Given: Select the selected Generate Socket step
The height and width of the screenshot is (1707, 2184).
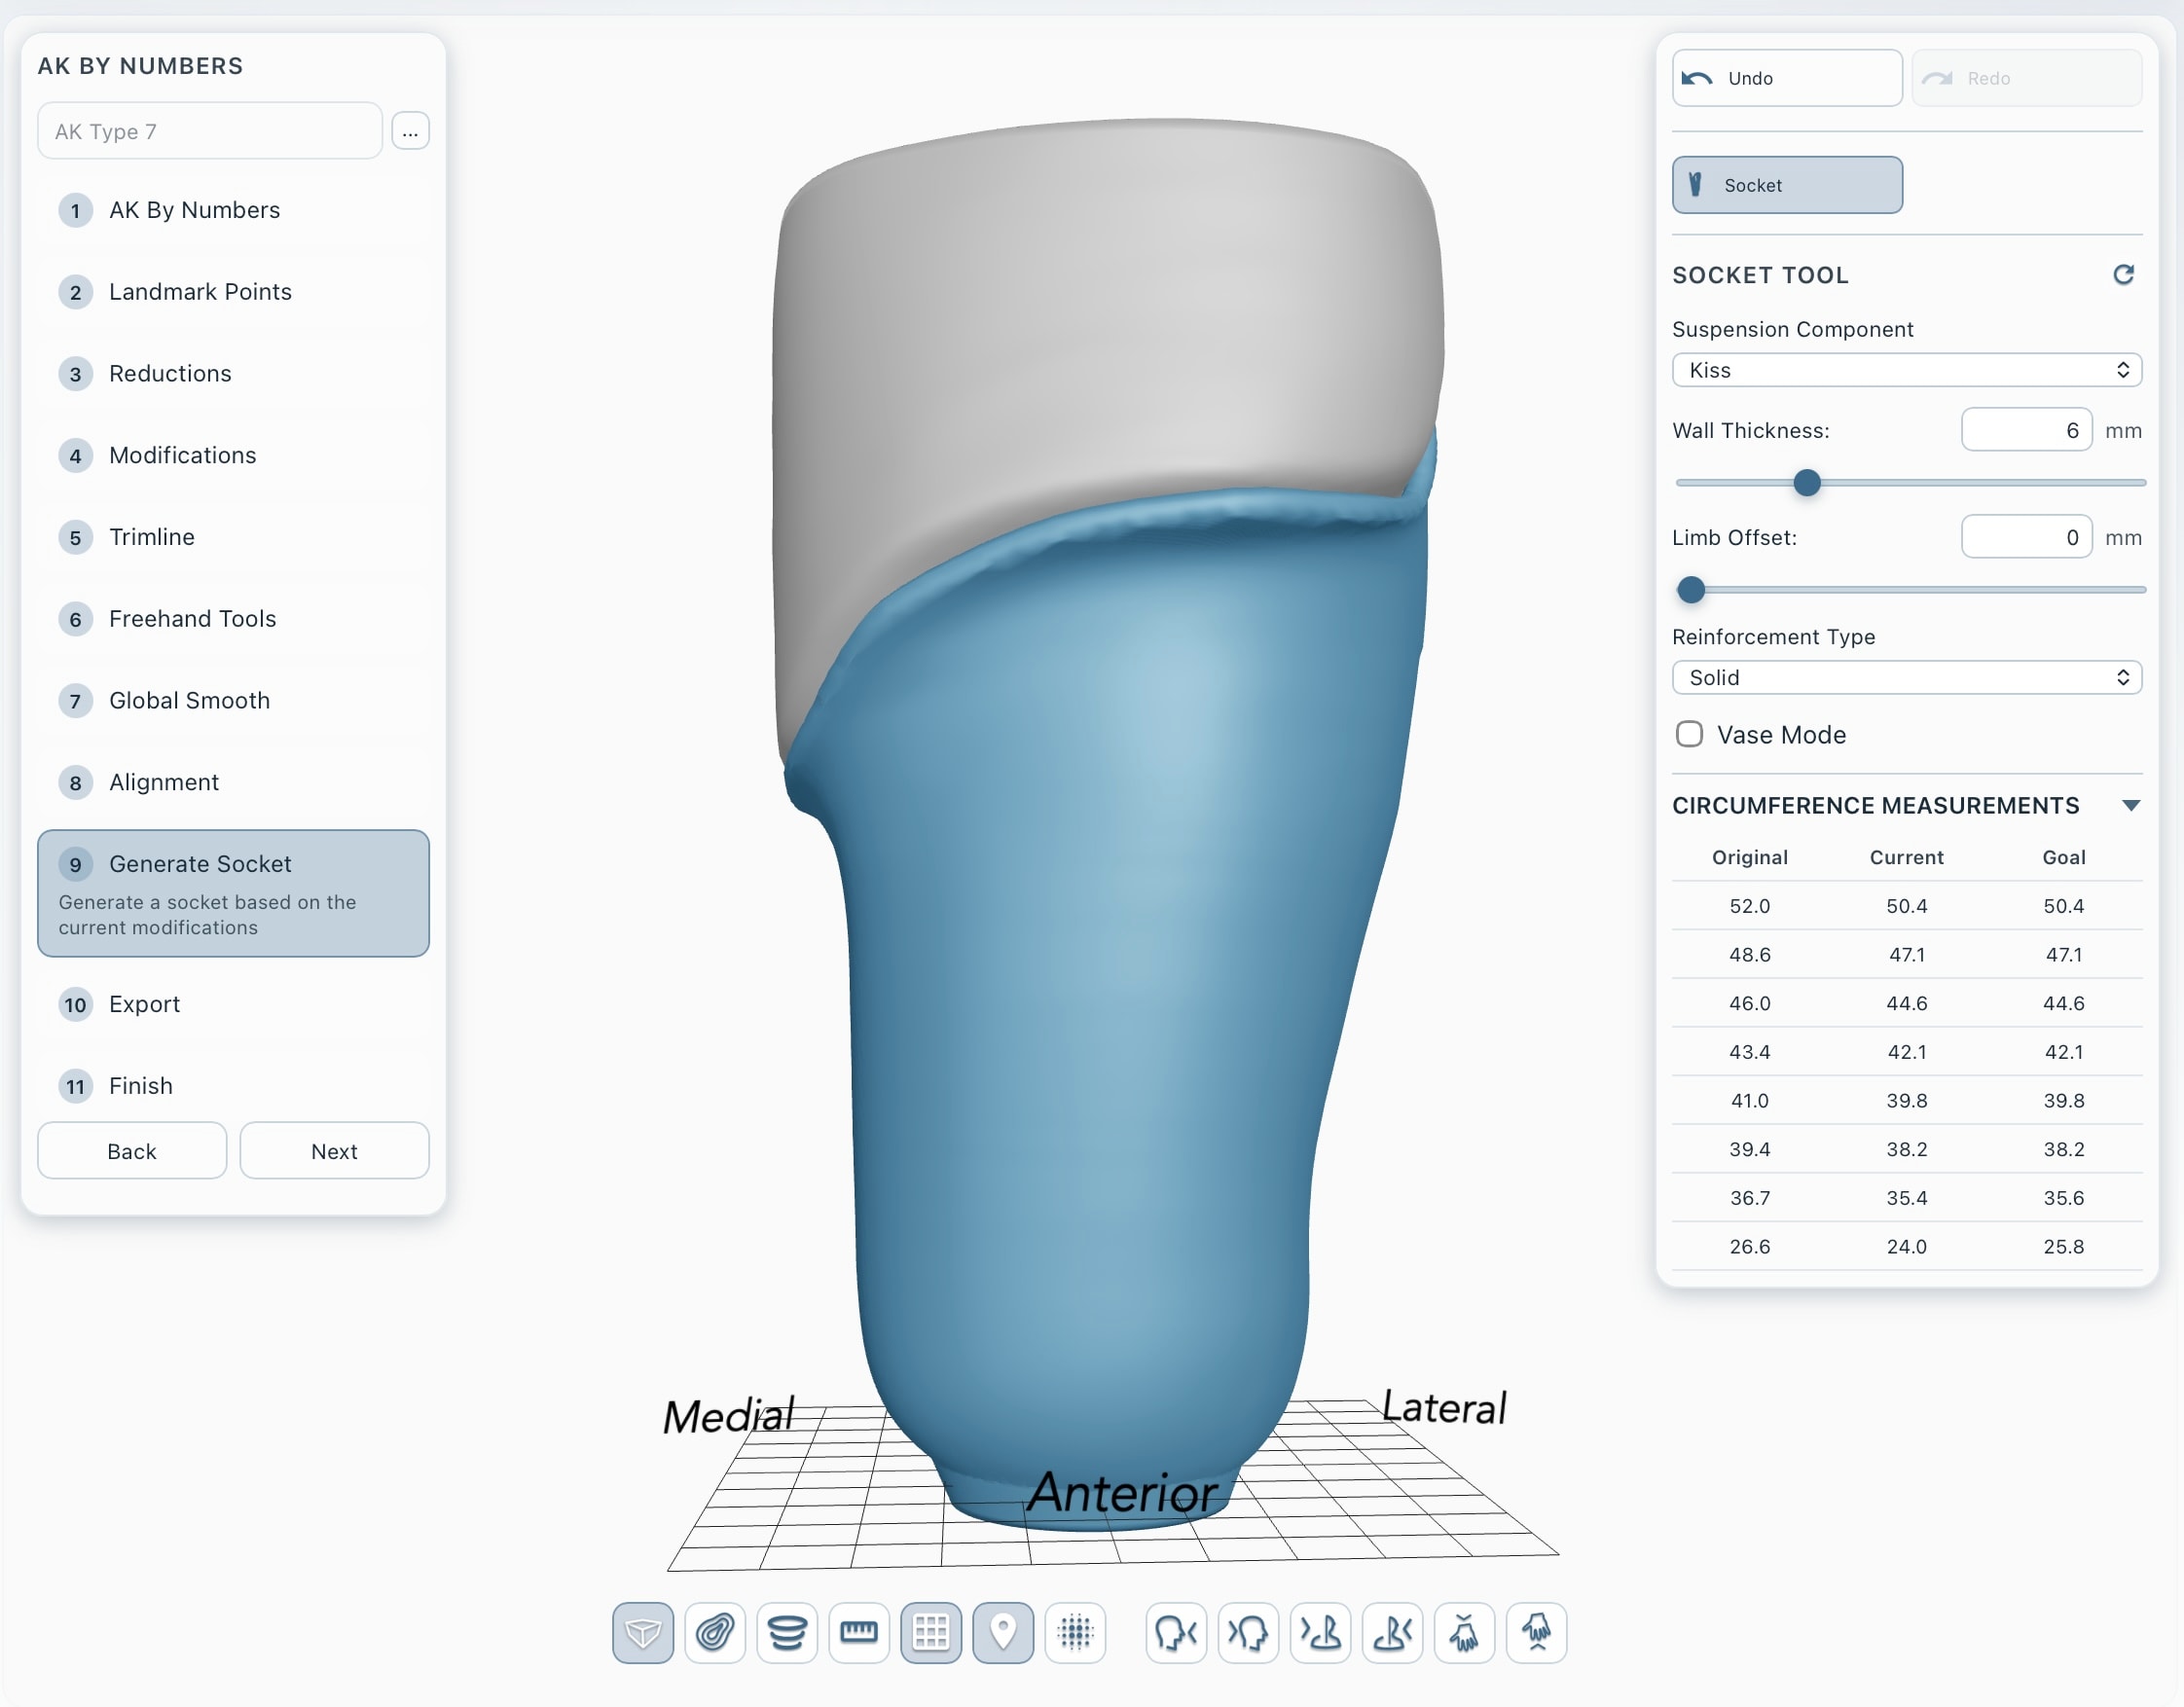Looking at the screenshot, I should (233, 893).
